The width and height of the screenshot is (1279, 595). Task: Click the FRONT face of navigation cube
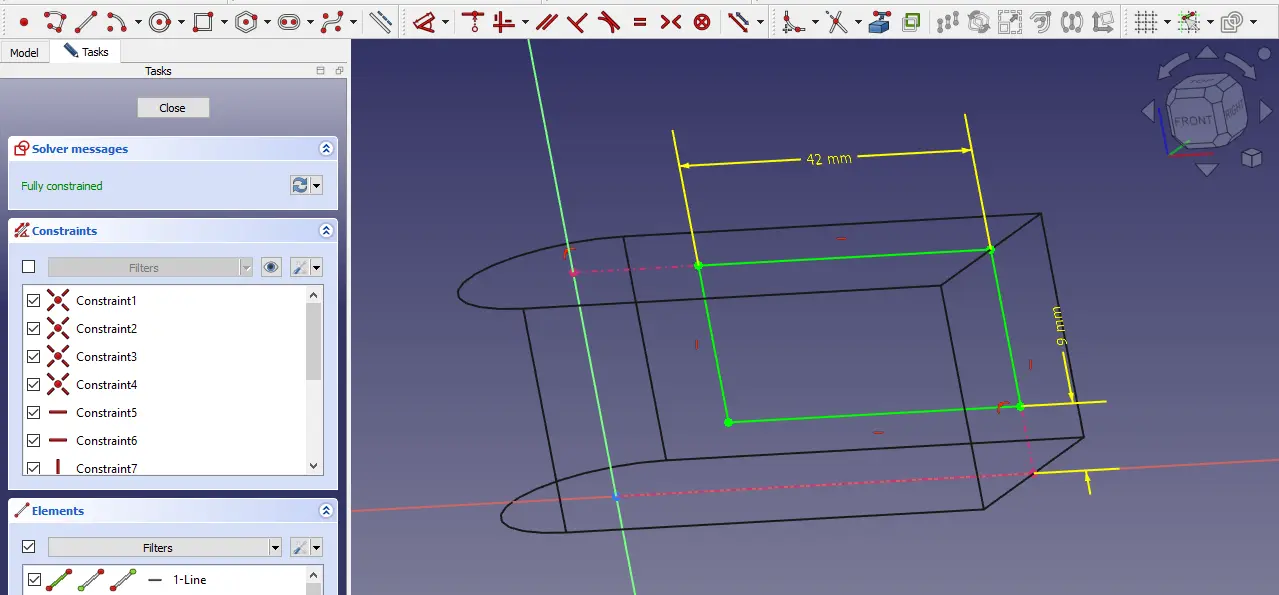(1192, 120)
